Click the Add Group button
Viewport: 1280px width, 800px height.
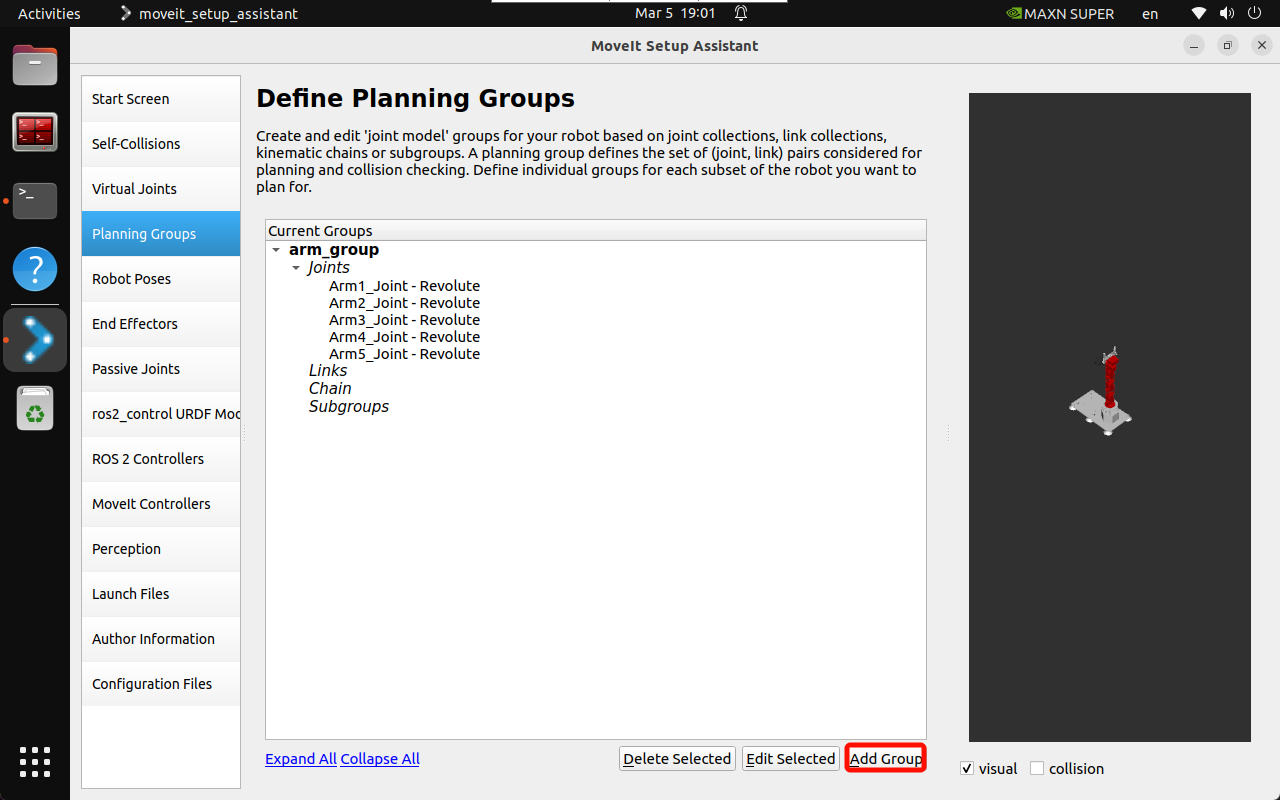point(886,759)
